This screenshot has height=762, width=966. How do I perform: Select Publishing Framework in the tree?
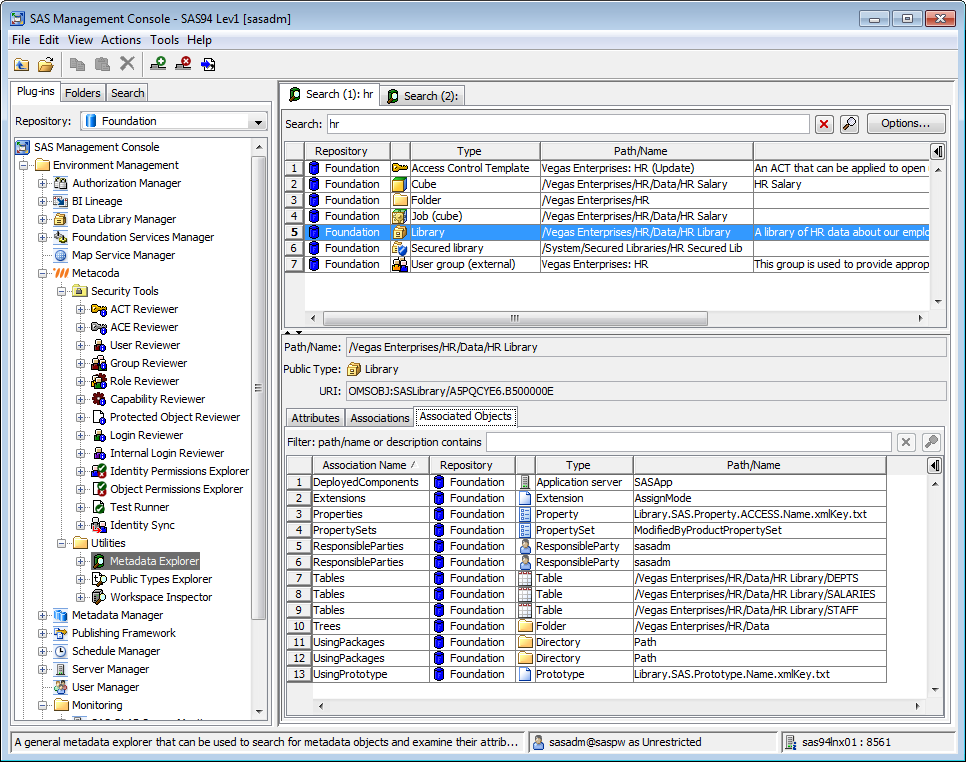(124, 633)
